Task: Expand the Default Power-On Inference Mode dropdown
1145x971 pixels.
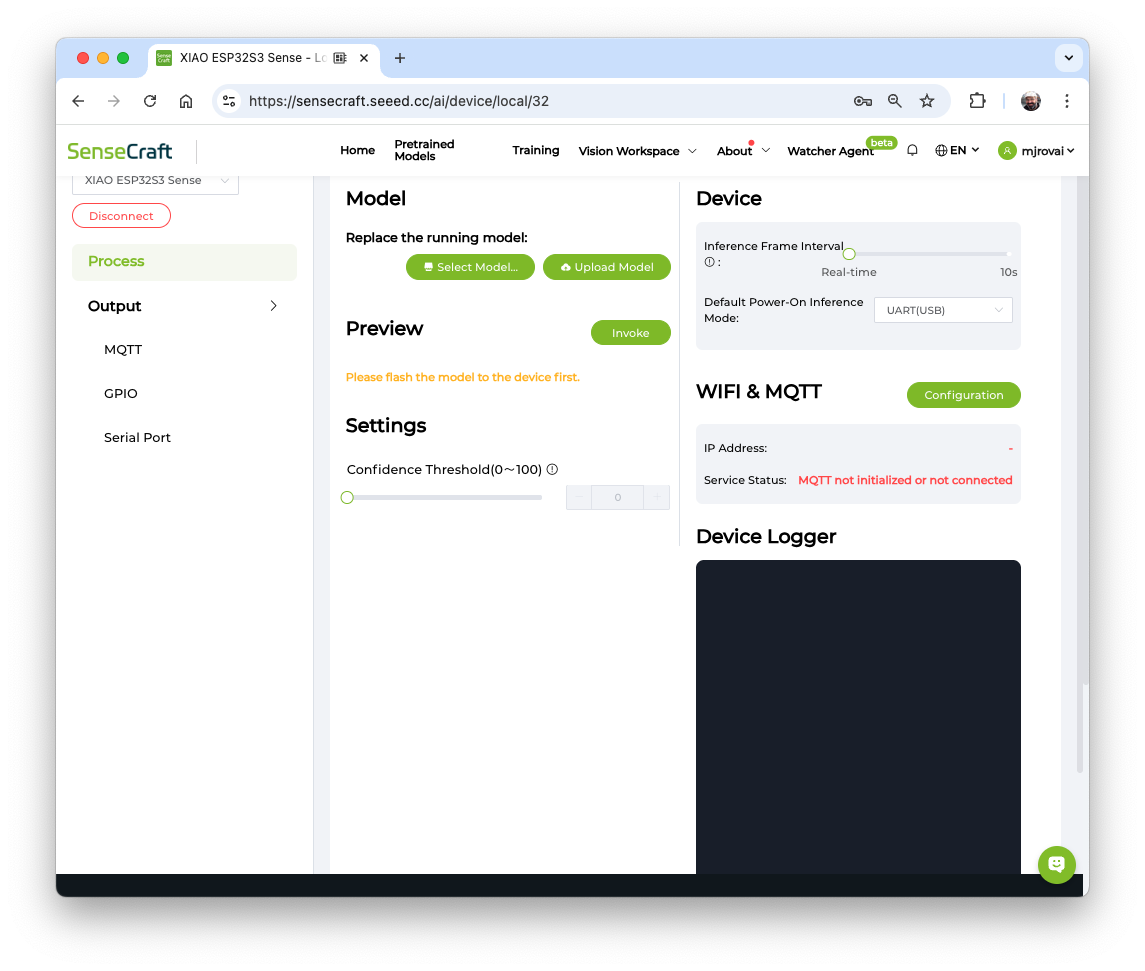Action: [x=943, y=310]
